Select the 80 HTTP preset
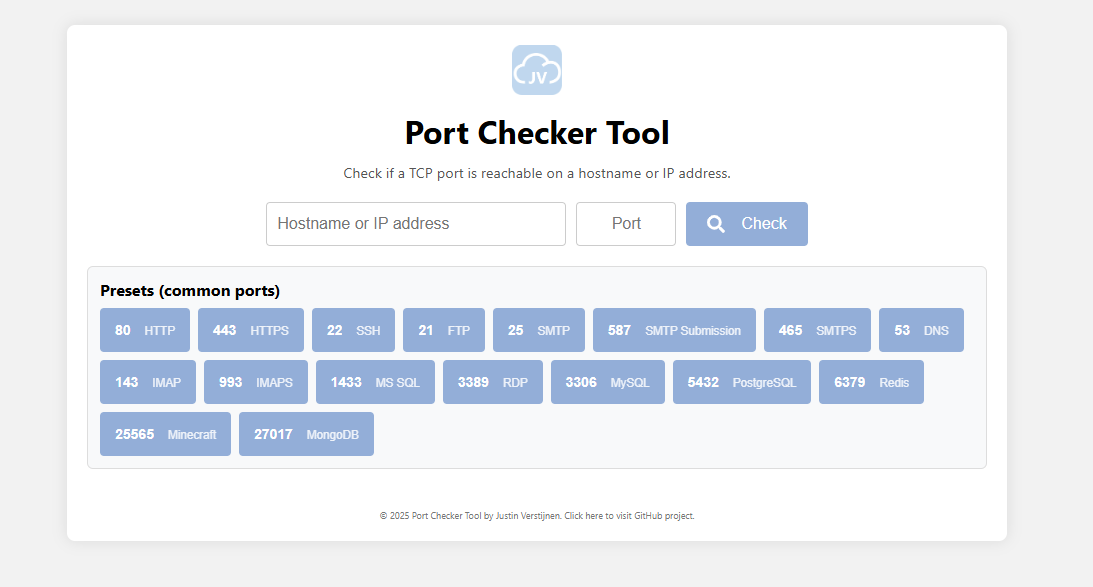The height and width of the screenshot is (587, 1093). (145, 330)
